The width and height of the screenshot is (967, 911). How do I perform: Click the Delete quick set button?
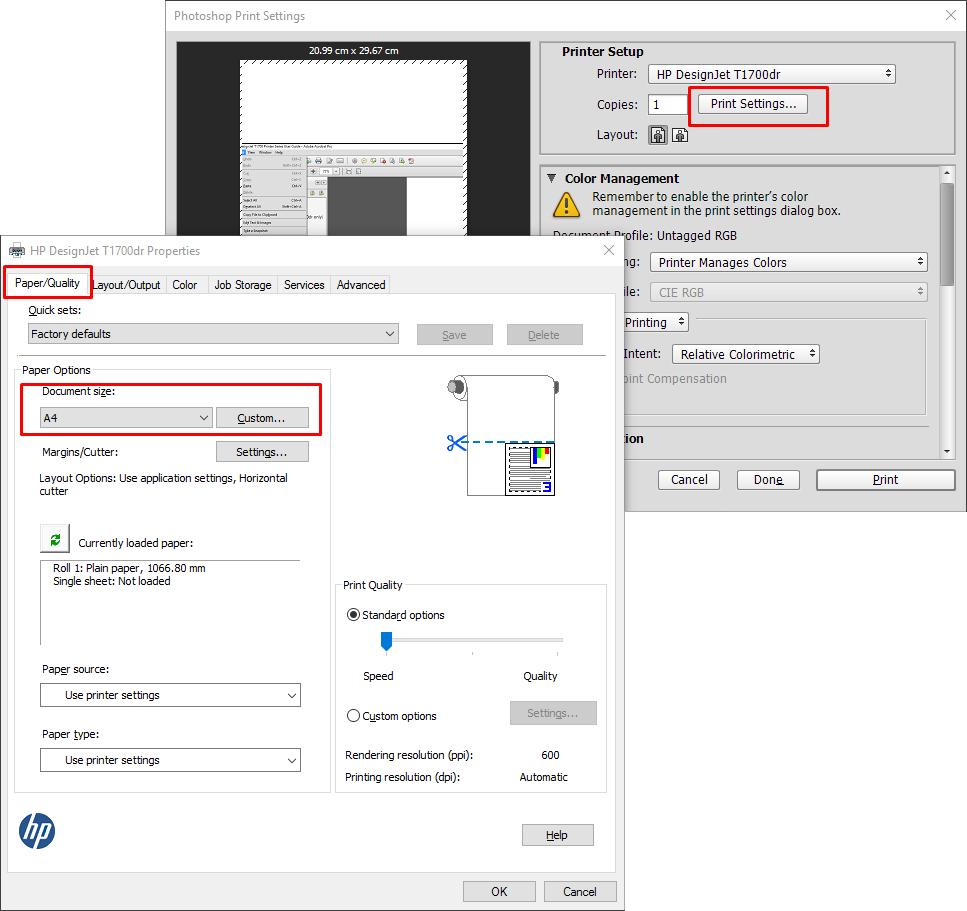[545, 334]
